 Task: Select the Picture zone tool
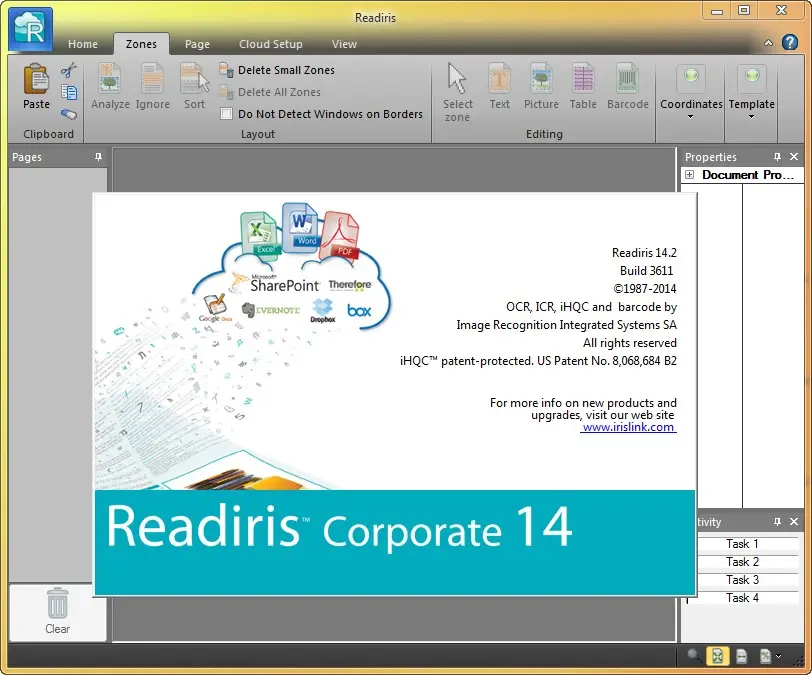(541, 86)
